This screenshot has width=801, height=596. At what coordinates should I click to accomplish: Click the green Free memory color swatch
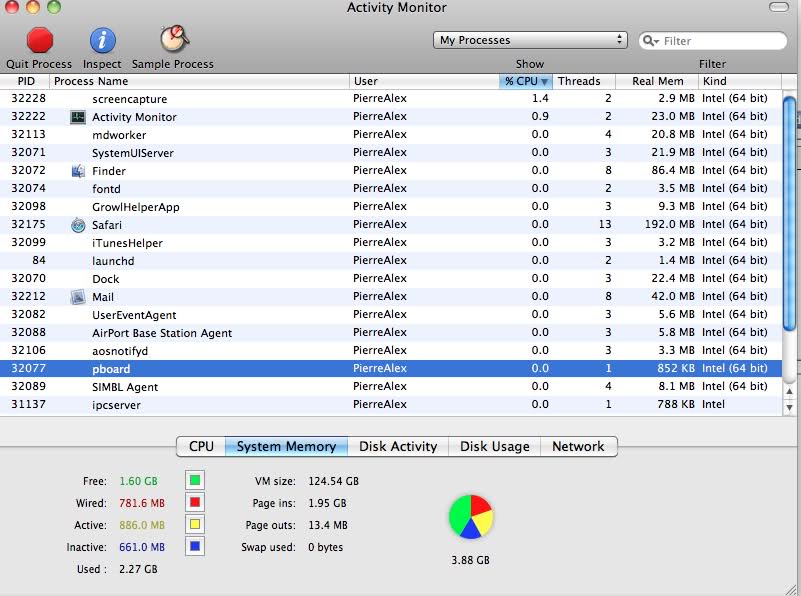(195, 480)
